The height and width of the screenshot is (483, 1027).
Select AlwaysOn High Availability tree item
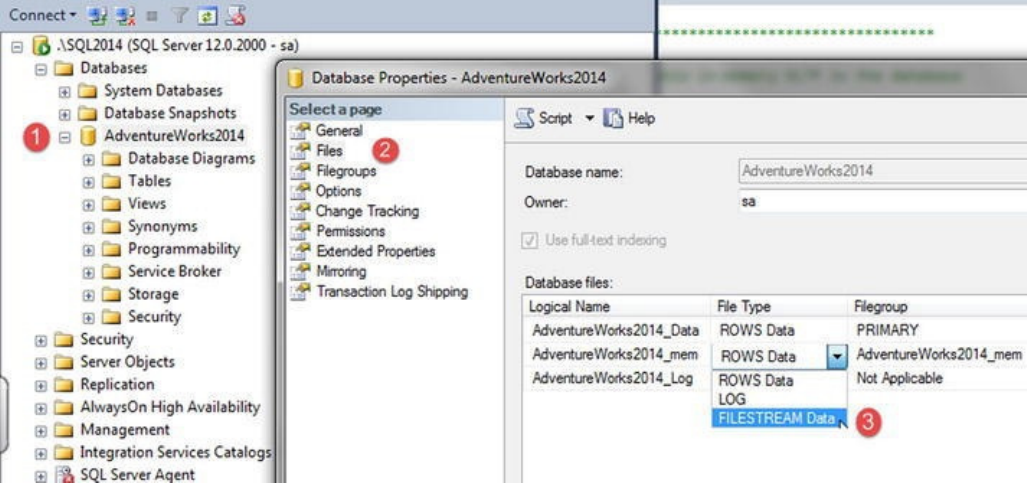[170, 407]
